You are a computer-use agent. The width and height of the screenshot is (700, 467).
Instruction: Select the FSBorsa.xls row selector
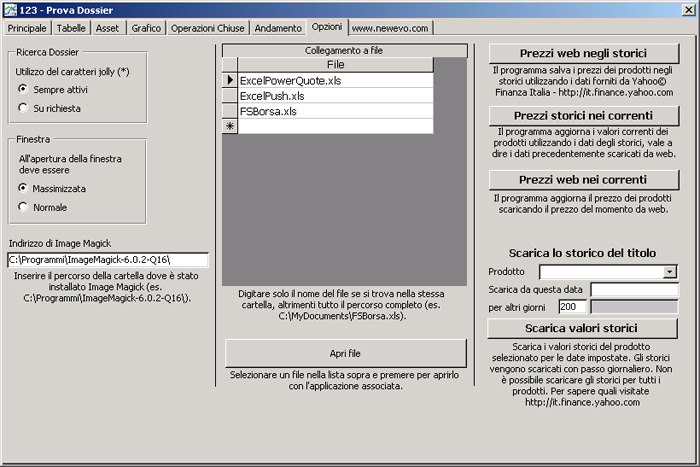(x=230, y=111)
